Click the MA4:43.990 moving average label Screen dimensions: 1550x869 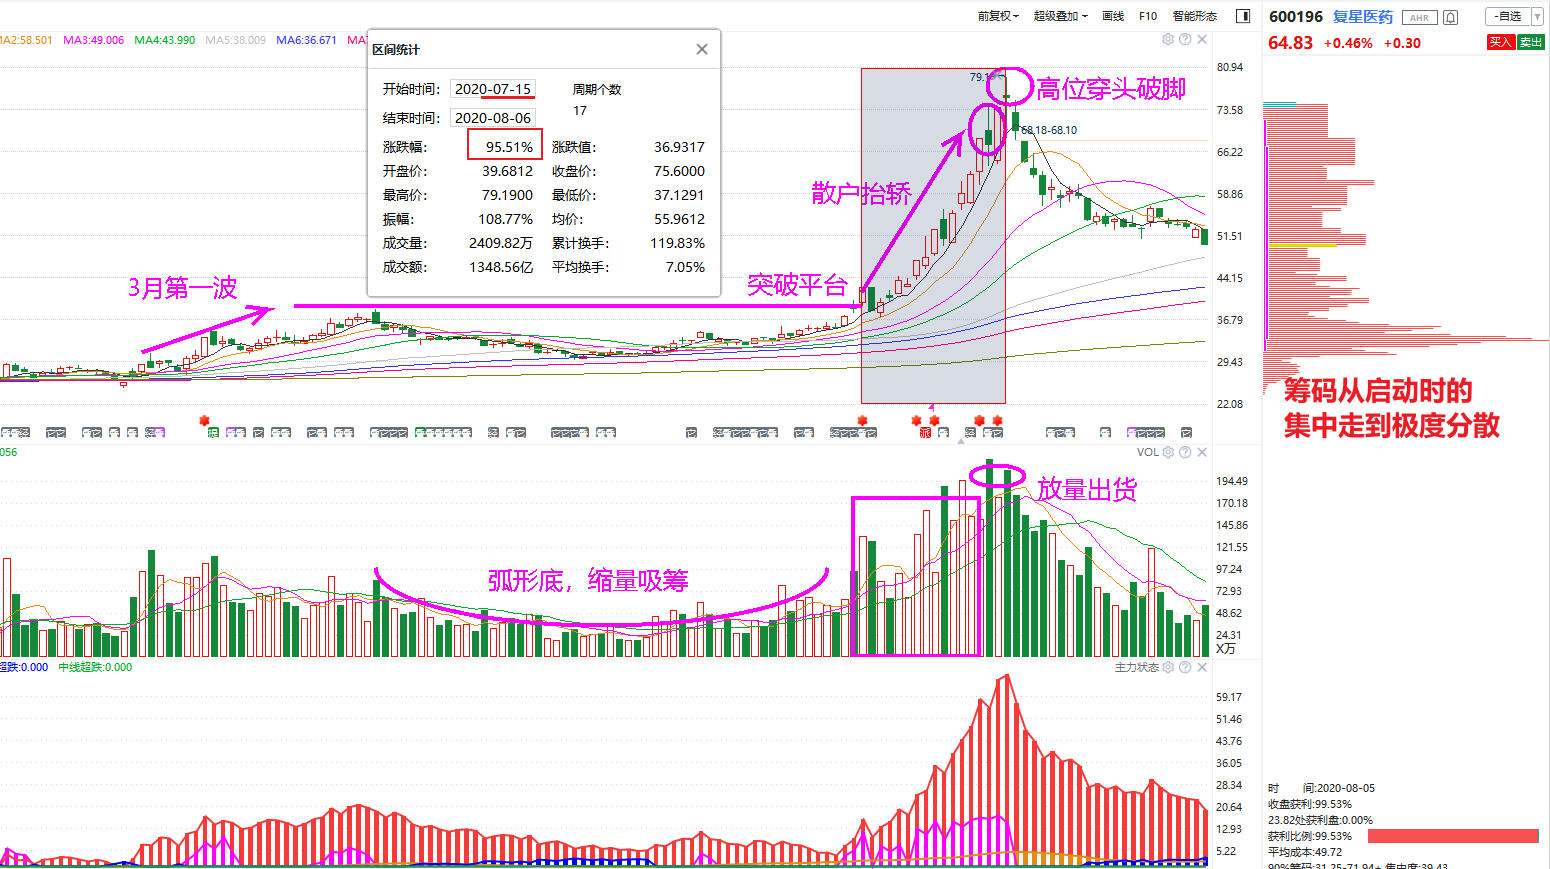(165, 40)
